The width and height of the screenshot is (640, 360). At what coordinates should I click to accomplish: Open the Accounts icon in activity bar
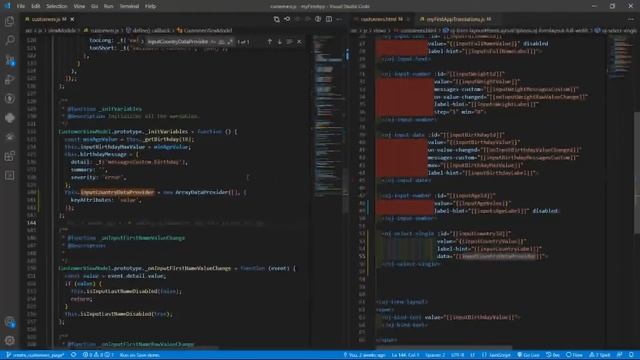tap(10, 322)
